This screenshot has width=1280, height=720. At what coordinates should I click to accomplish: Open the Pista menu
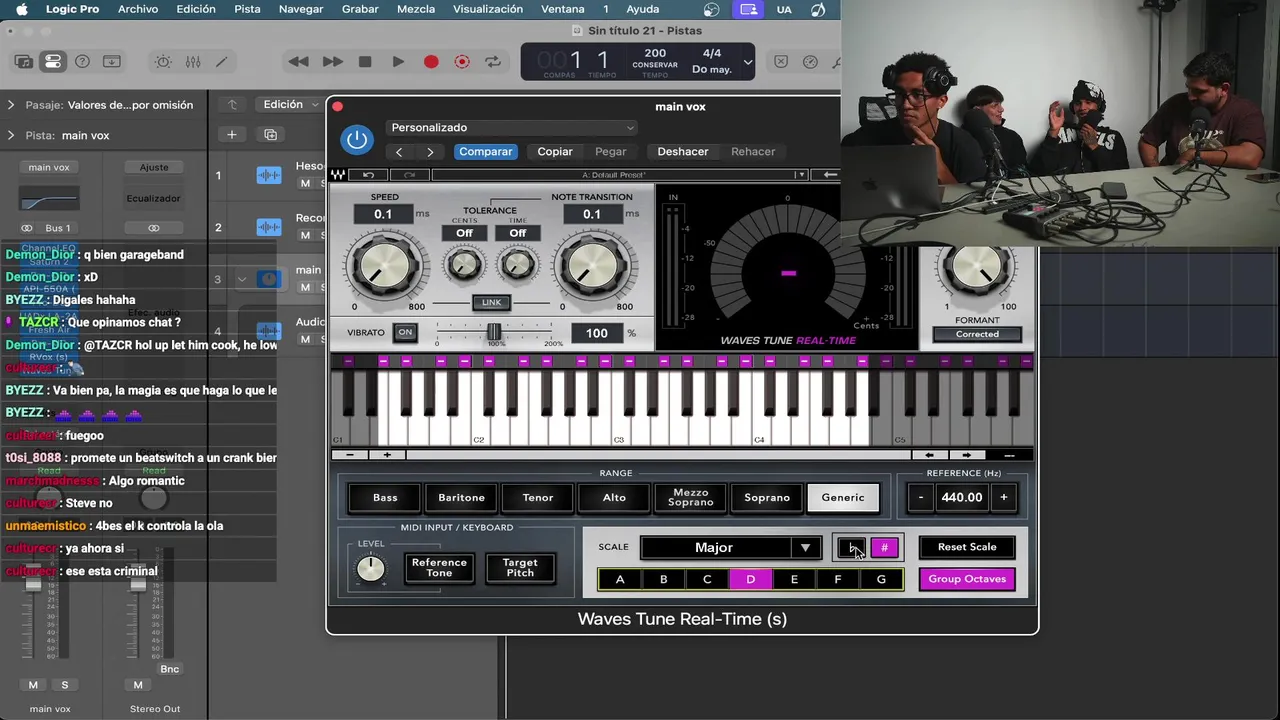[247, 9]
